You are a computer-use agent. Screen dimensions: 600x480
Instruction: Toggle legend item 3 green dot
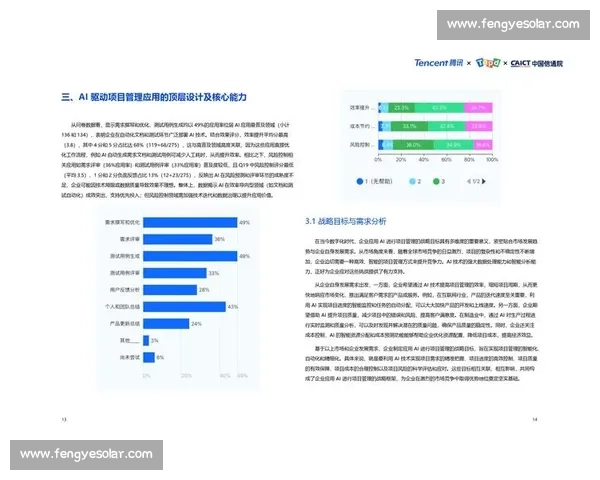tap(436, 181)
